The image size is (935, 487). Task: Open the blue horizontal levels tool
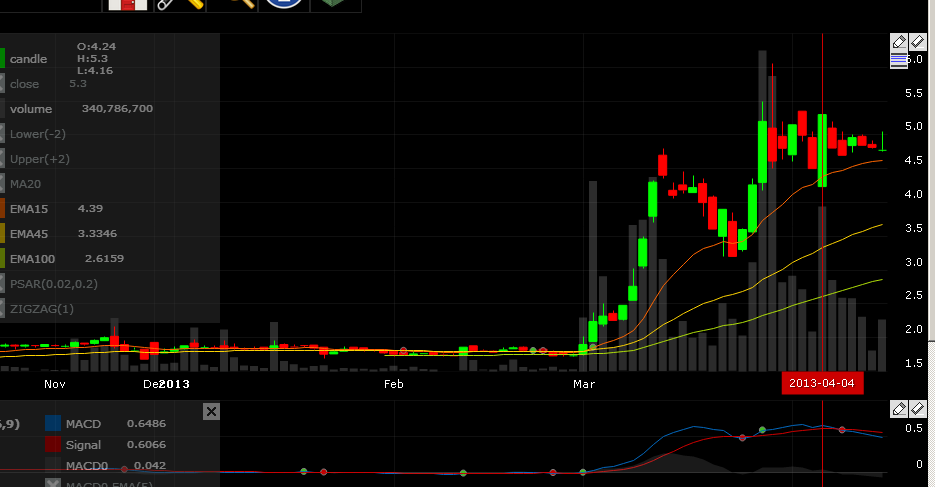899,60
